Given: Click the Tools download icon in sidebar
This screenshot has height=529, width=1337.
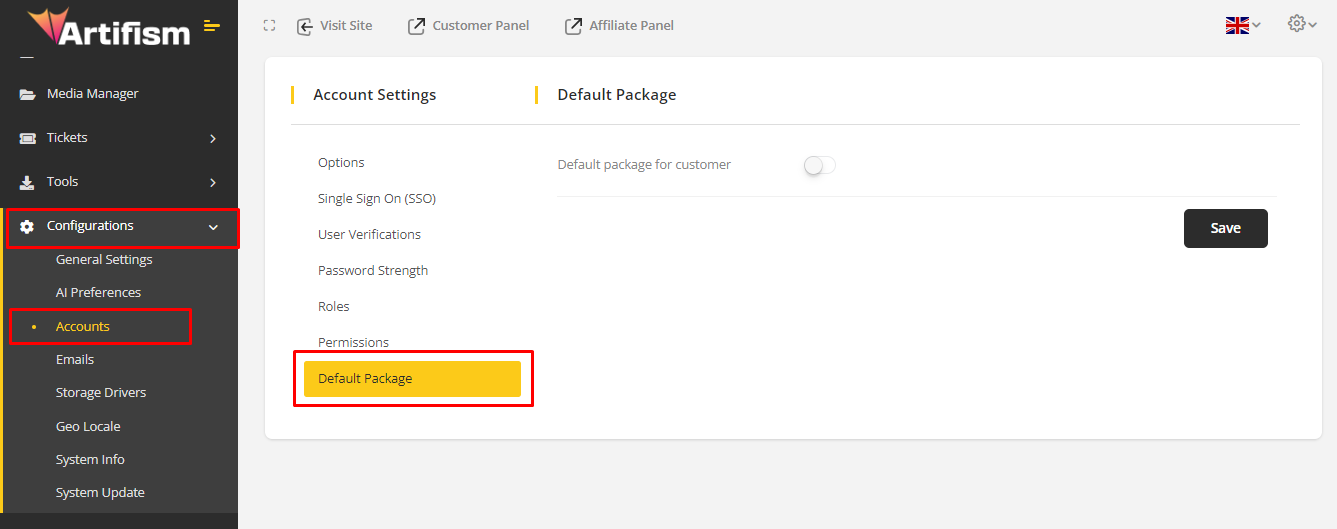Looking at the screenshot, I should tap(27, 182).
